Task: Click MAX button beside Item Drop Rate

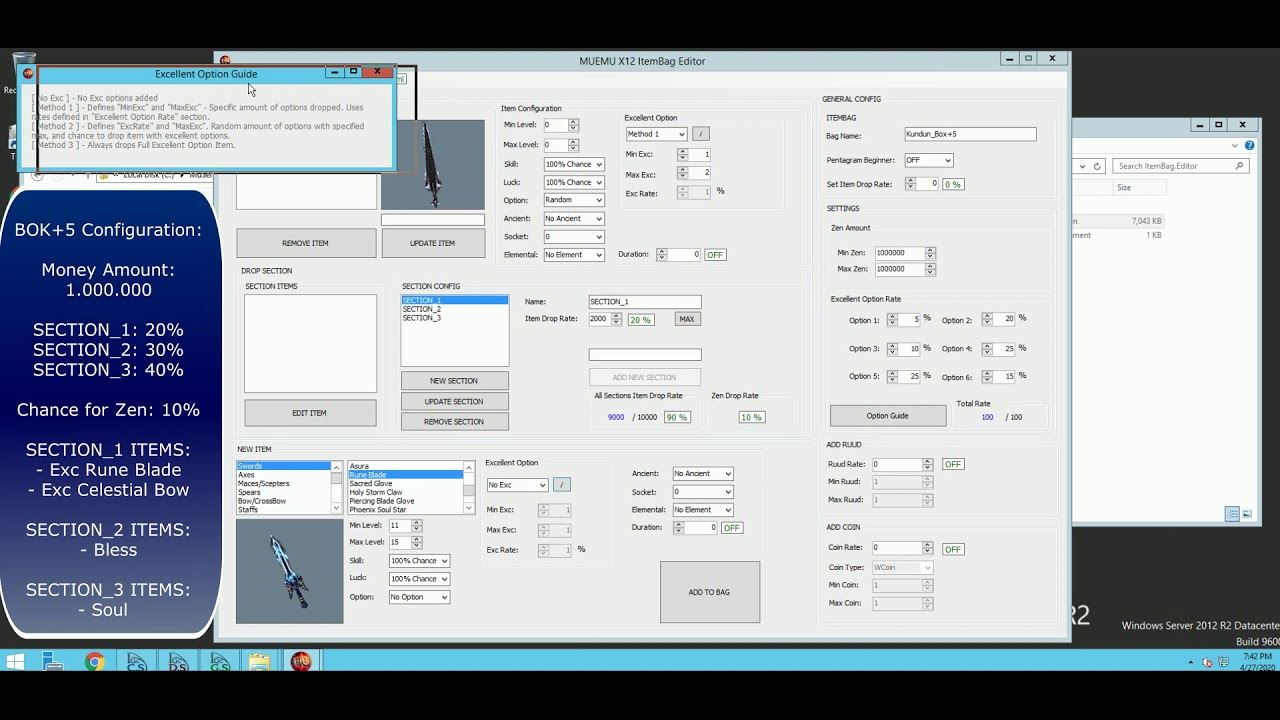Action: click(686, 319)
